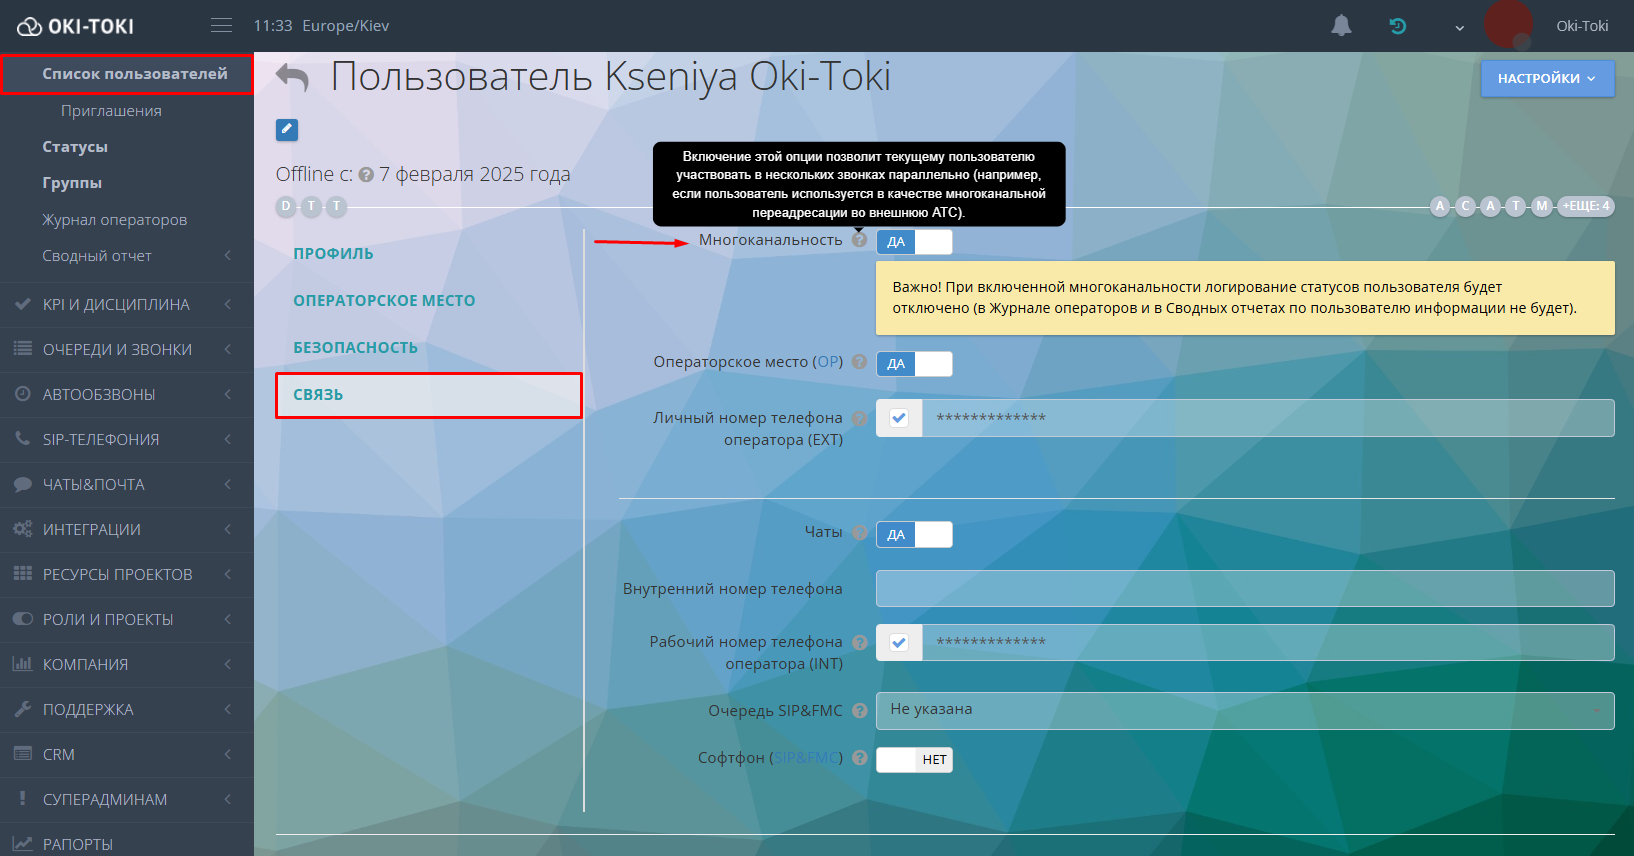This screenshot has width=1634, height=856.
Task: Click the speech bubble icon for Чаты&Почта
Action: tap(22, 484)
